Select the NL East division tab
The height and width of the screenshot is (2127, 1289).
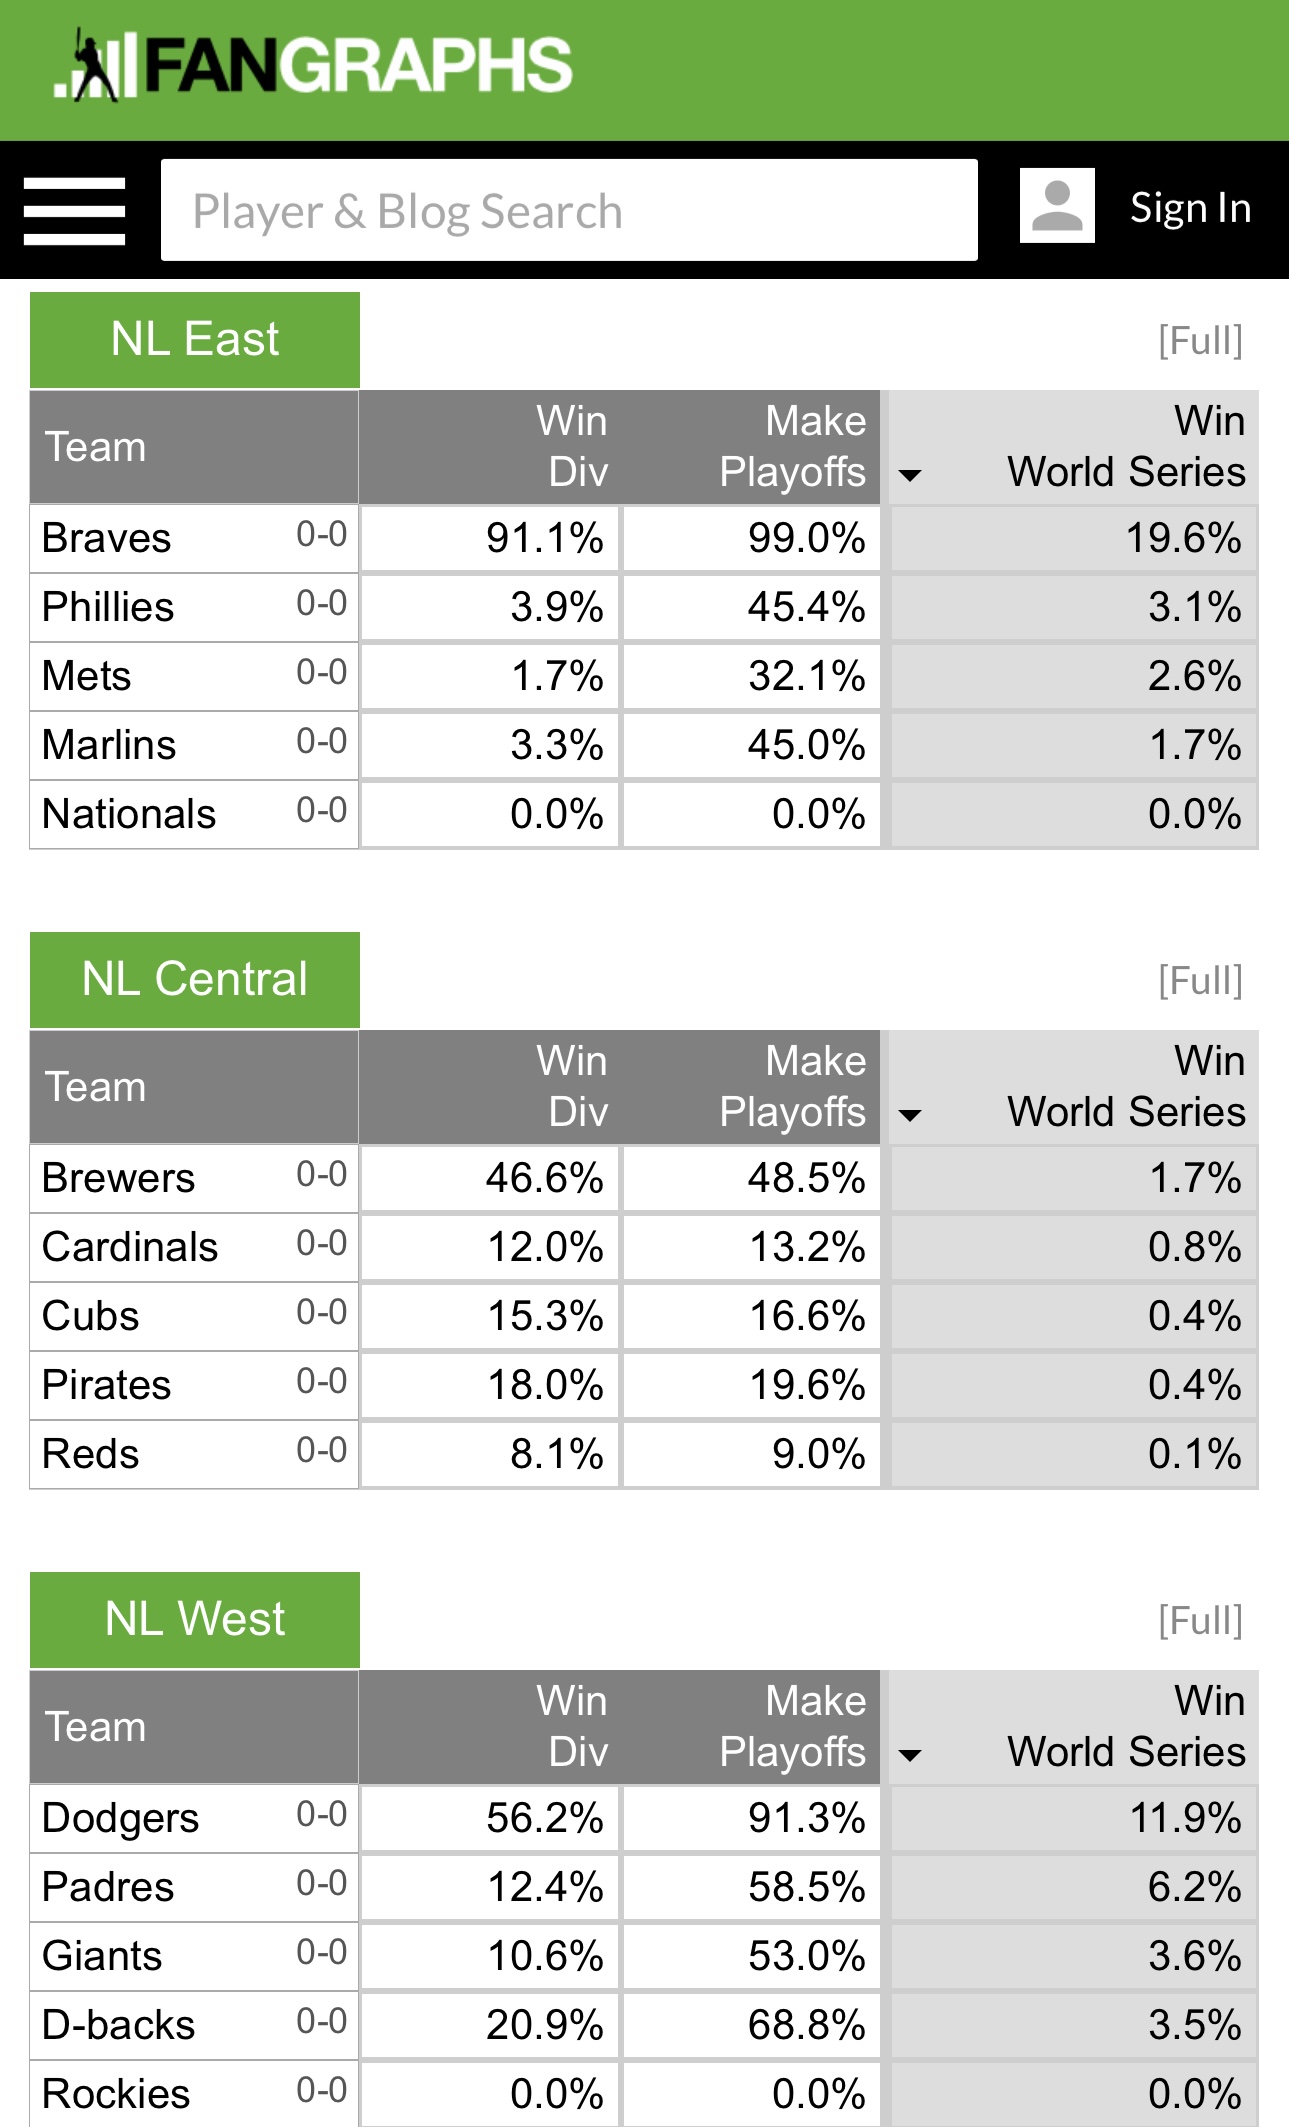pyautogui.click(x=195, y=339)
